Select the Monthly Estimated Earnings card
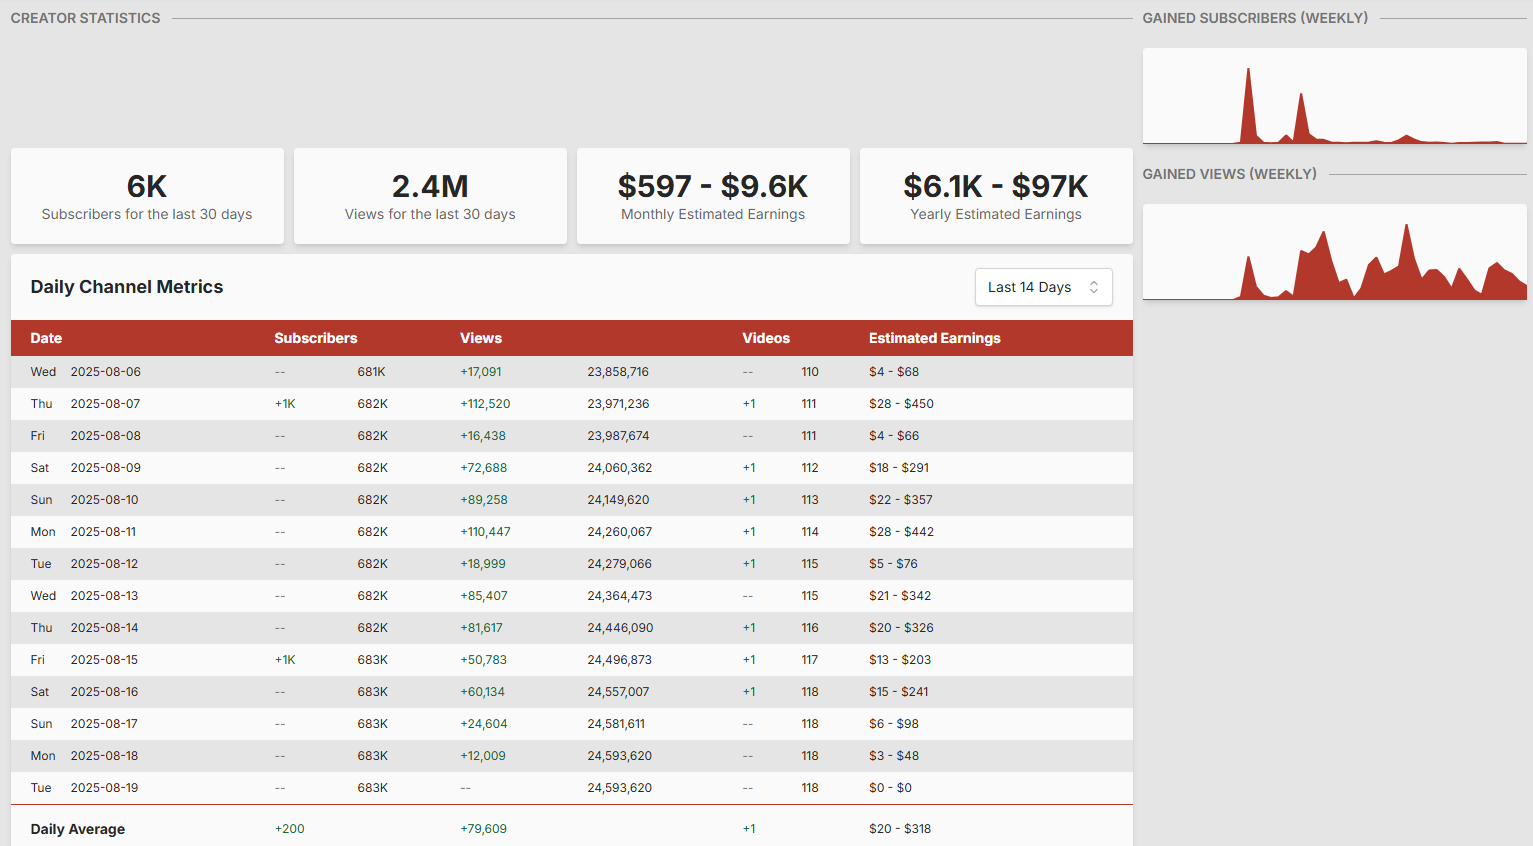The image size is (1533, 846). click(x=713, y=196)
